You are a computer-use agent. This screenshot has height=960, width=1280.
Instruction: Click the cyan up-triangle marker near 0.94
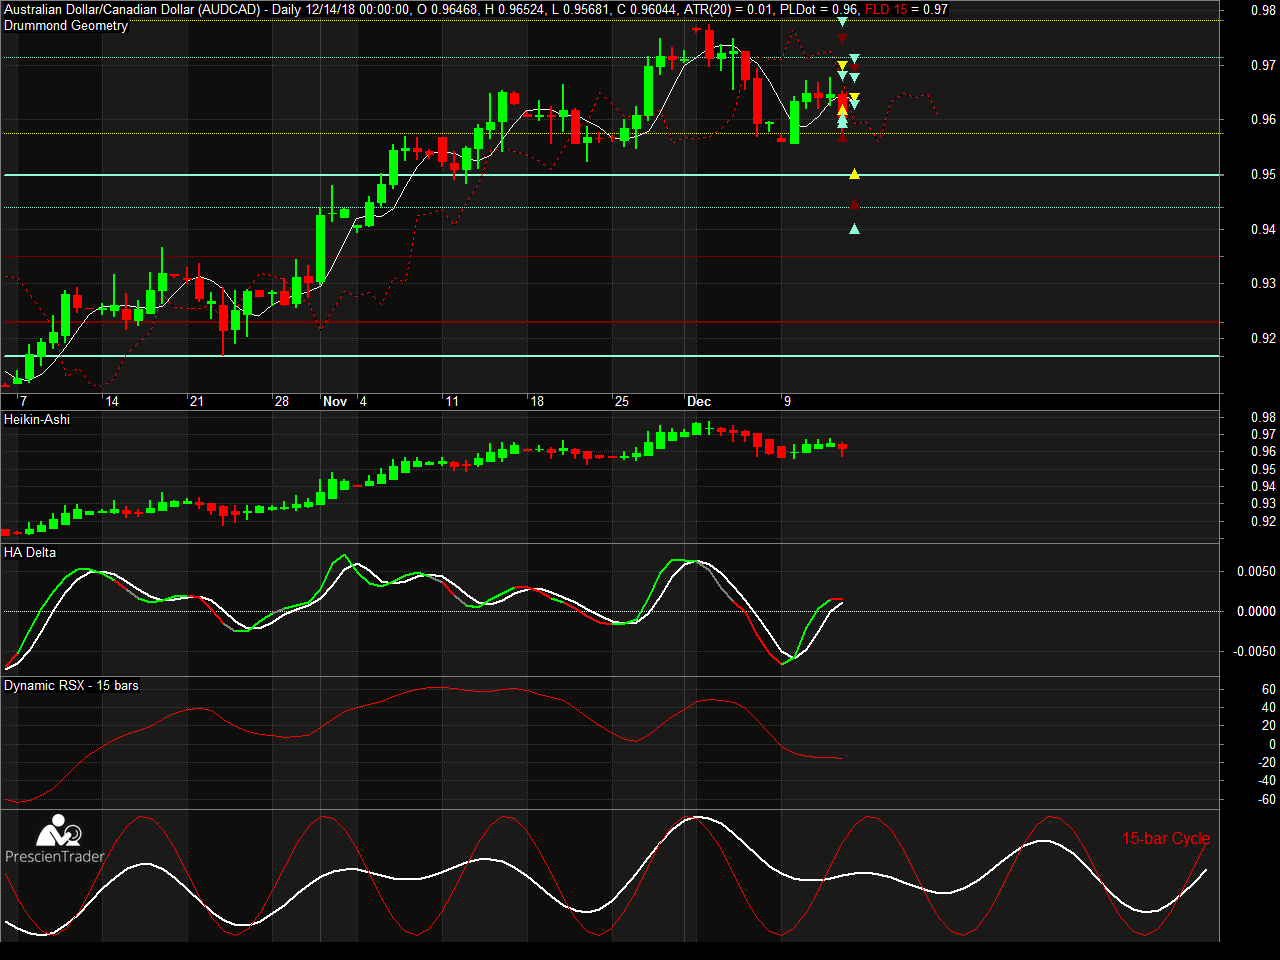[x=854, y=230]
